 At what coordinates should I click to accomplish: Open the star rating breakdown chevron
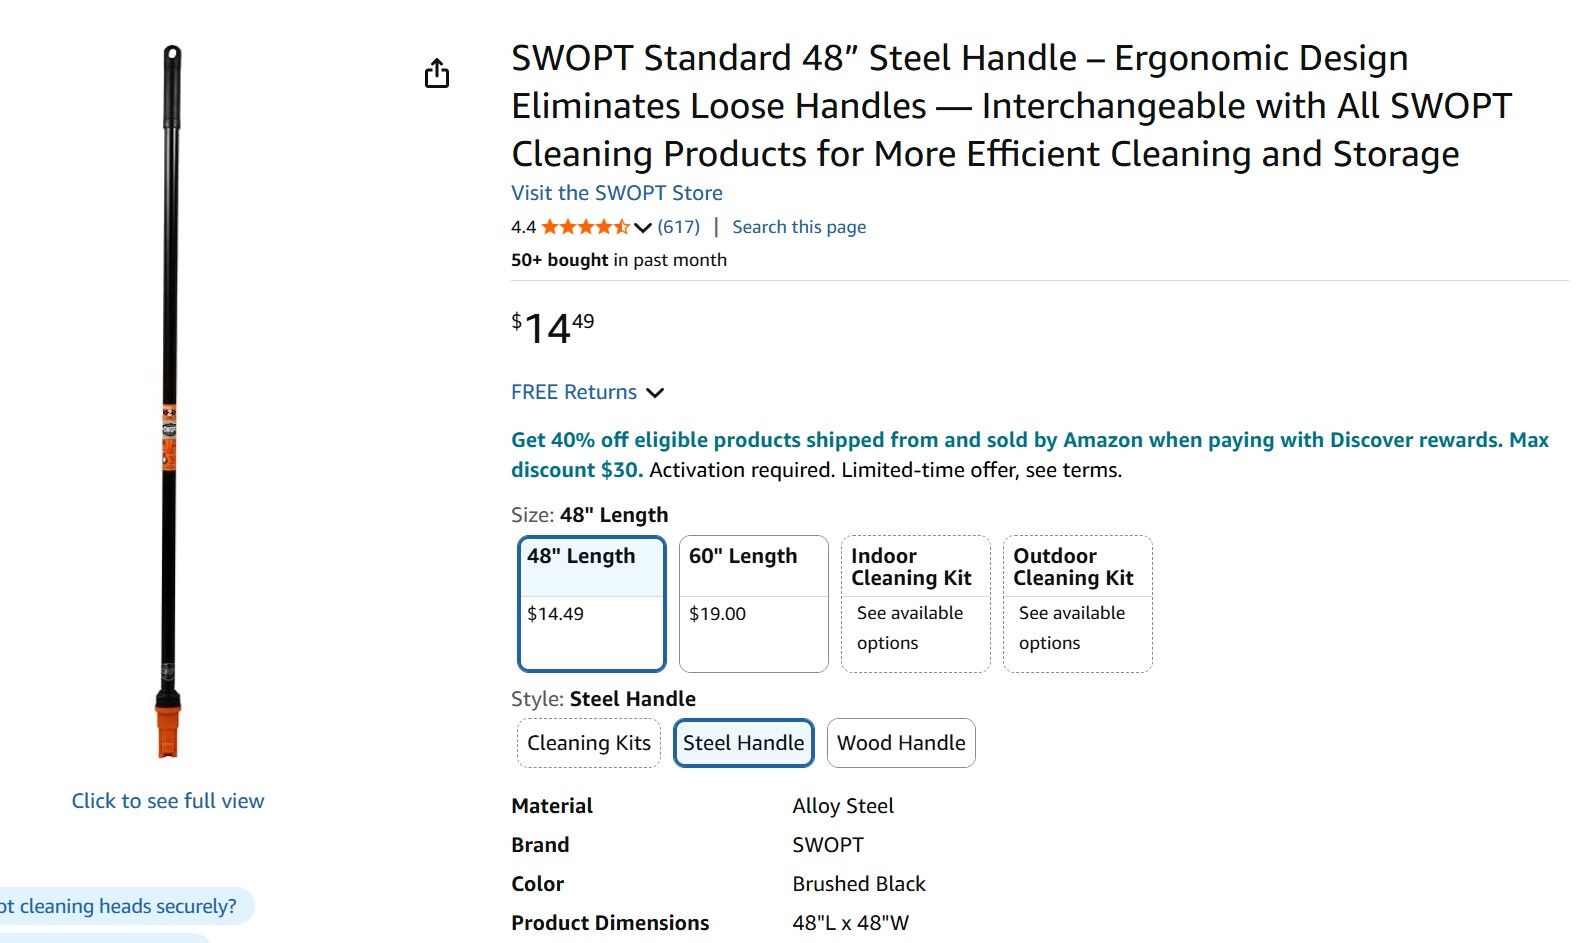[x=640, y=227]
